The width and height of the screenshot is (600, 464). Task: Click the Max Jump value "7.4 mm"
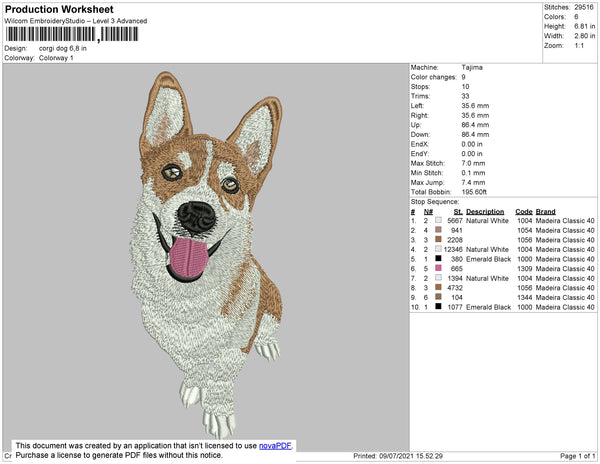[473, 182]
